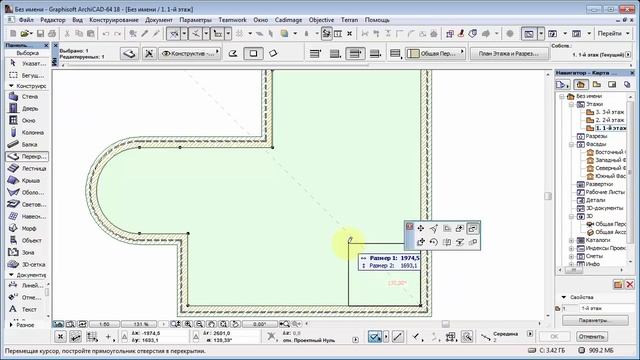Toggle the cancel X button in coordinates bar
Image resolution: width=640 pixels, height=360 pixels.
pyautogui.click(x=60, y=337)
